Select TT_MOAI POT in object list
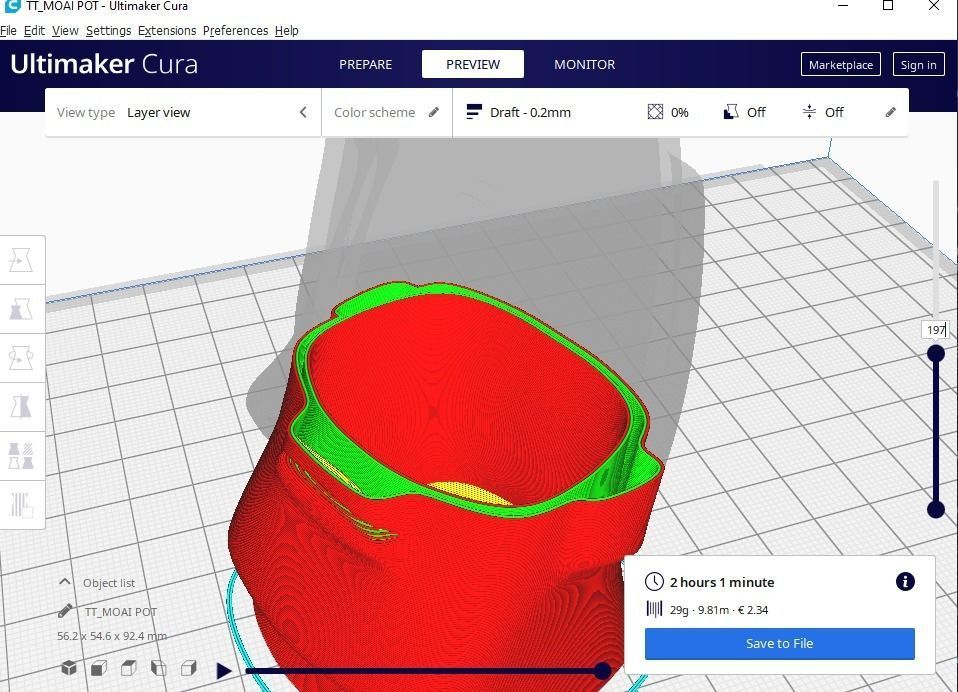The image size is (958, 692). pos(120,611)
